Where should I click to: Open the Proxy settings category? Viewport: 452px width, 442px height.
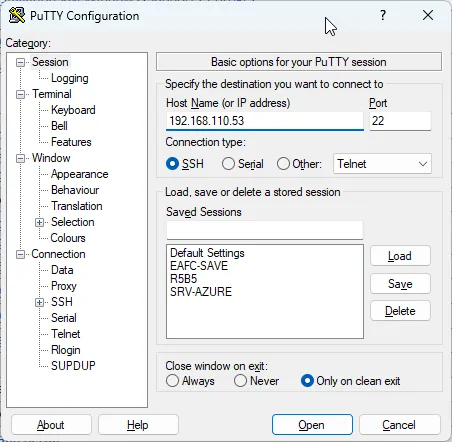click(64, 286)
